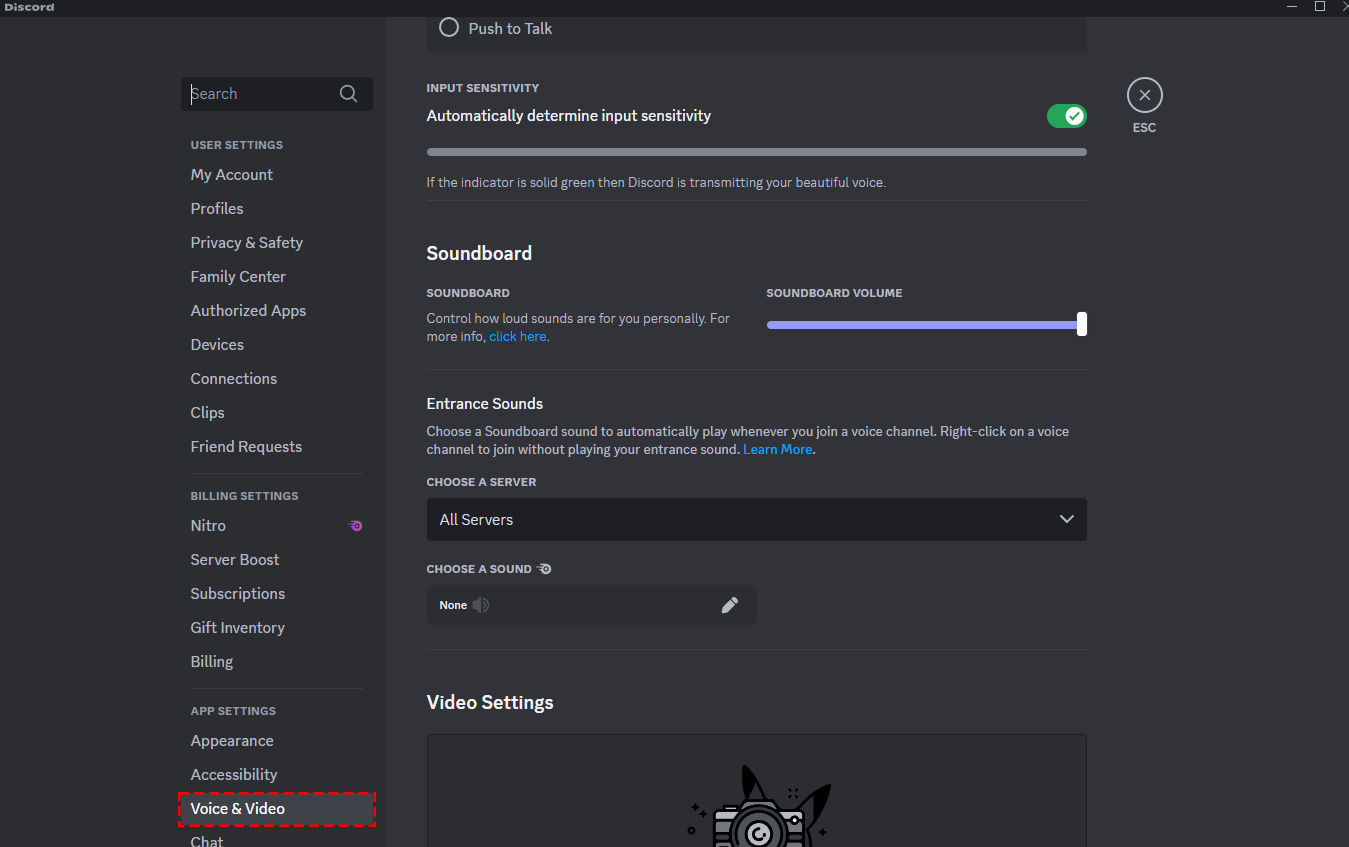Switch to Privacy & Safety settings
The image size is (1349, 847).
point(246,242)
